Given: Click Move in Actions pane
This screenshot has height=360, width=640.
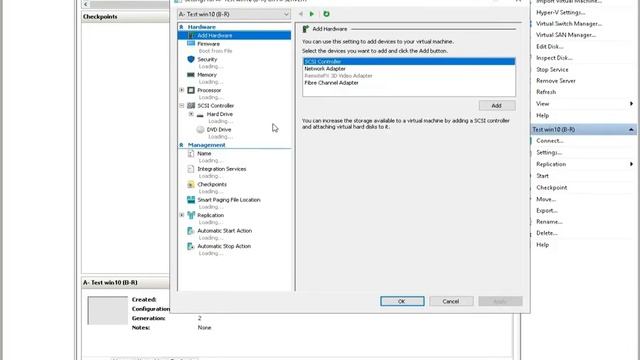Looking at the screenshot, I should point(546,199).
